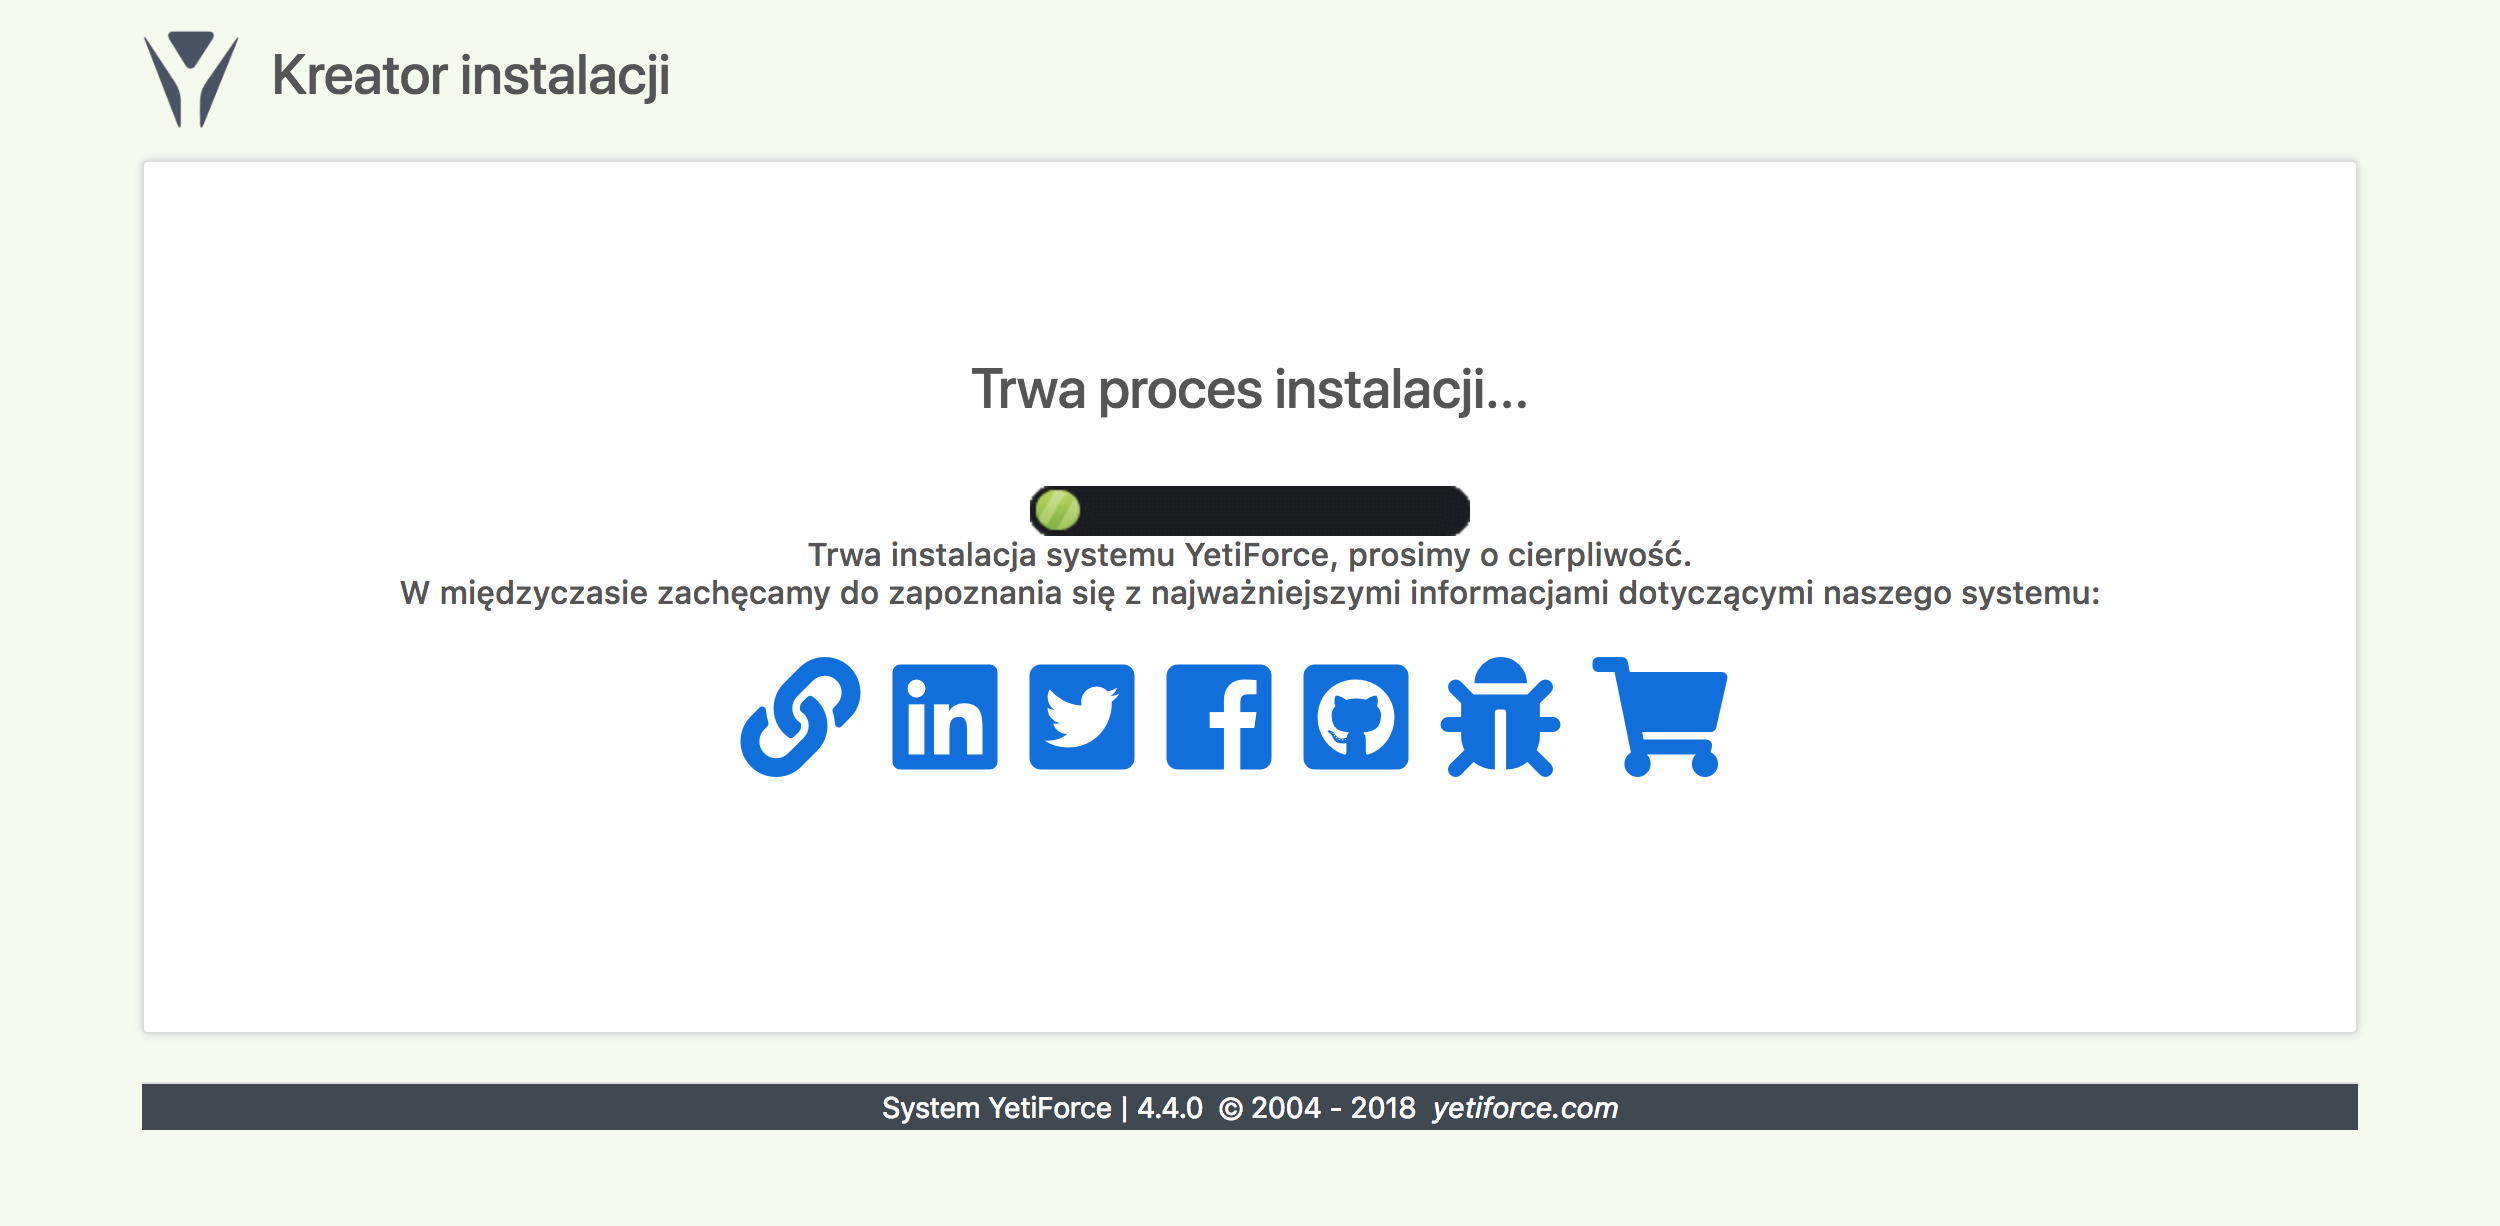Click the installation progress bar
The width and height of the screenshot is (2500, 1226).
(x=1250, y=511)
